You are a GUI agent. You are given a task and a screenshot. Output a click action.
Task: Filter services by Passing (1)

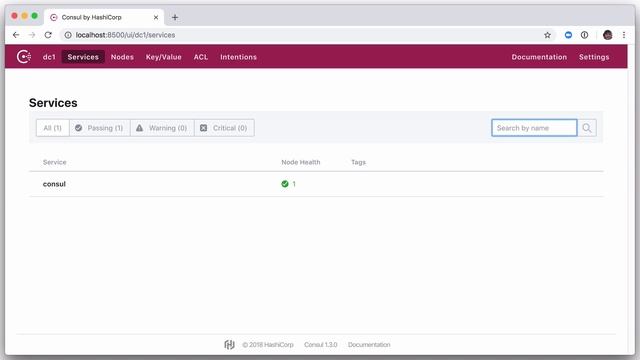click(x=100, y=128)
